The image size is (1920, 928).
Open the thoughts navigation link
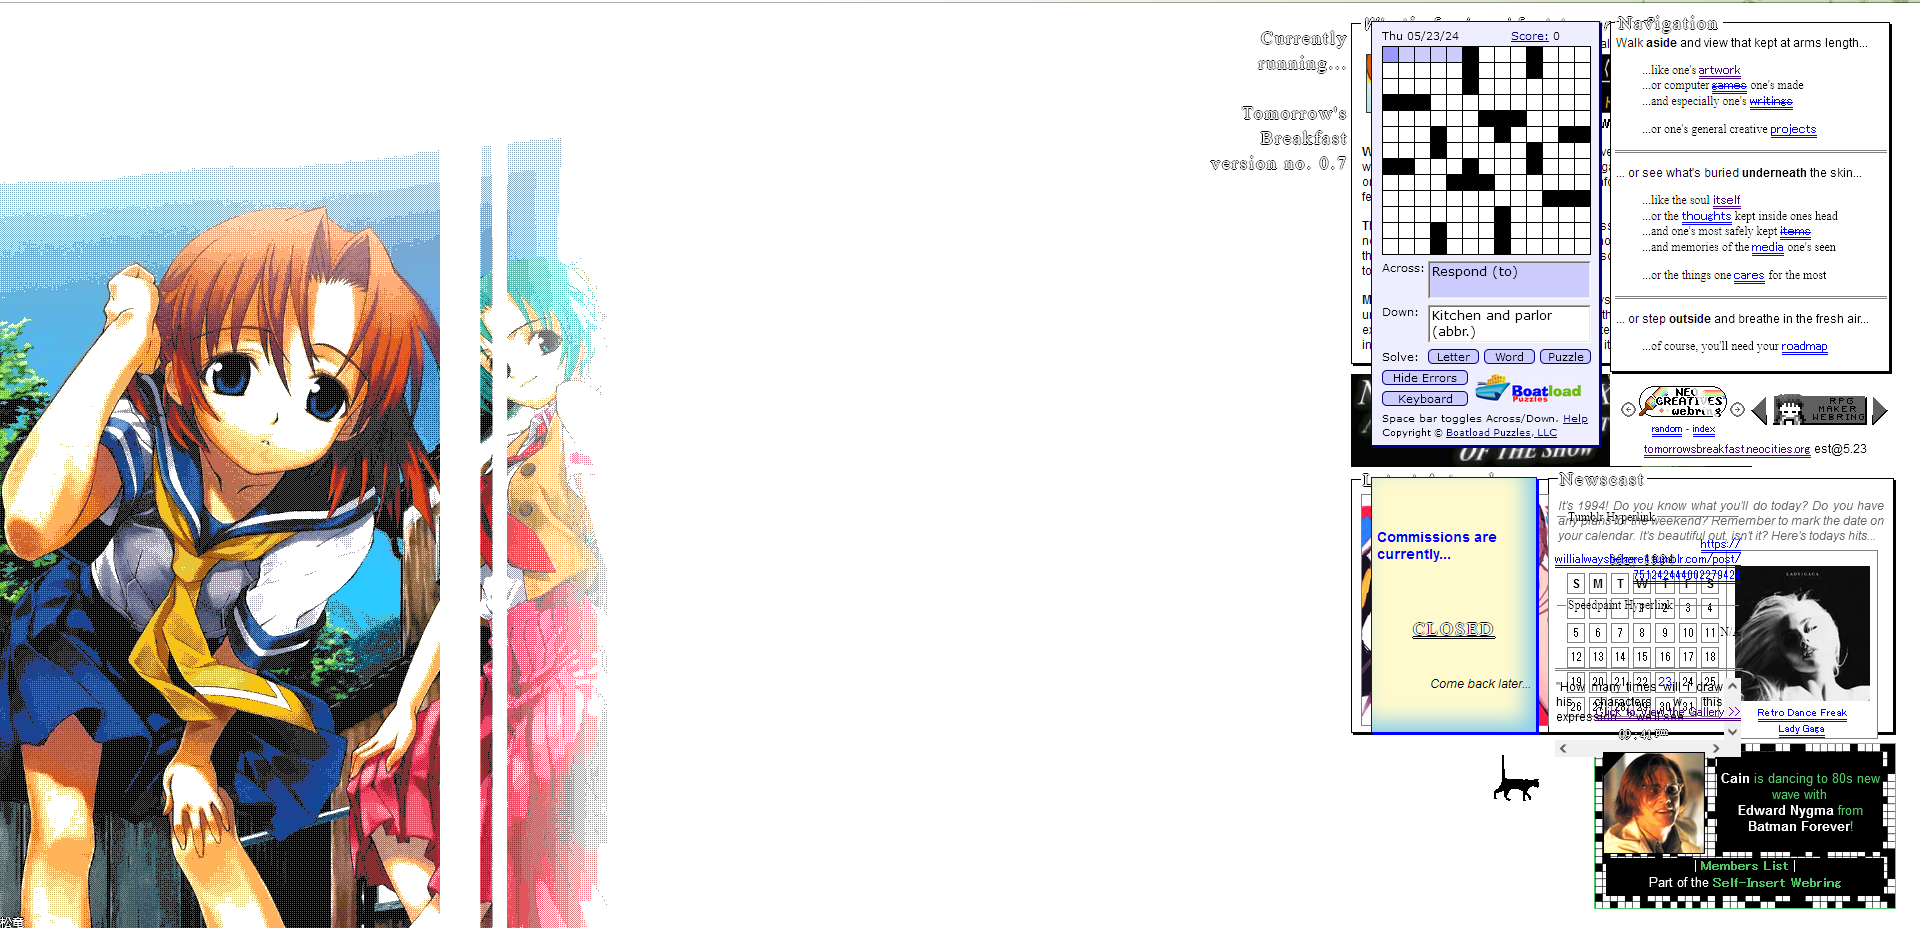pos(1706,216)
